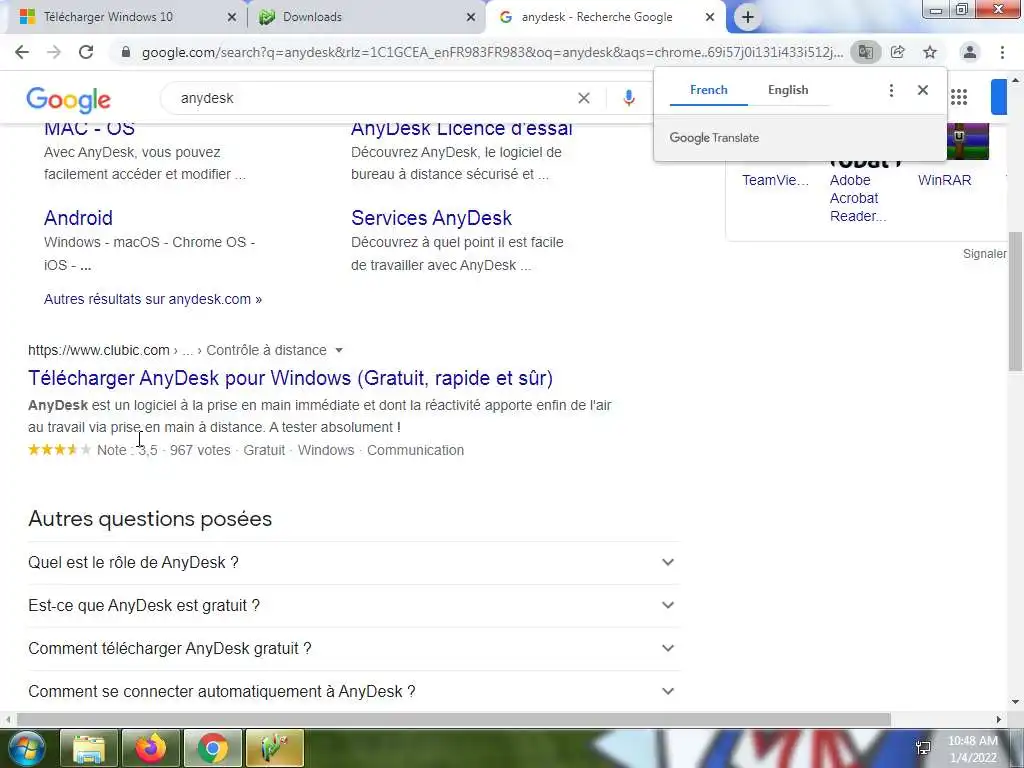Open Adobe Acrobat Reader related search
1024x768 pixels.
coord(857,198)
